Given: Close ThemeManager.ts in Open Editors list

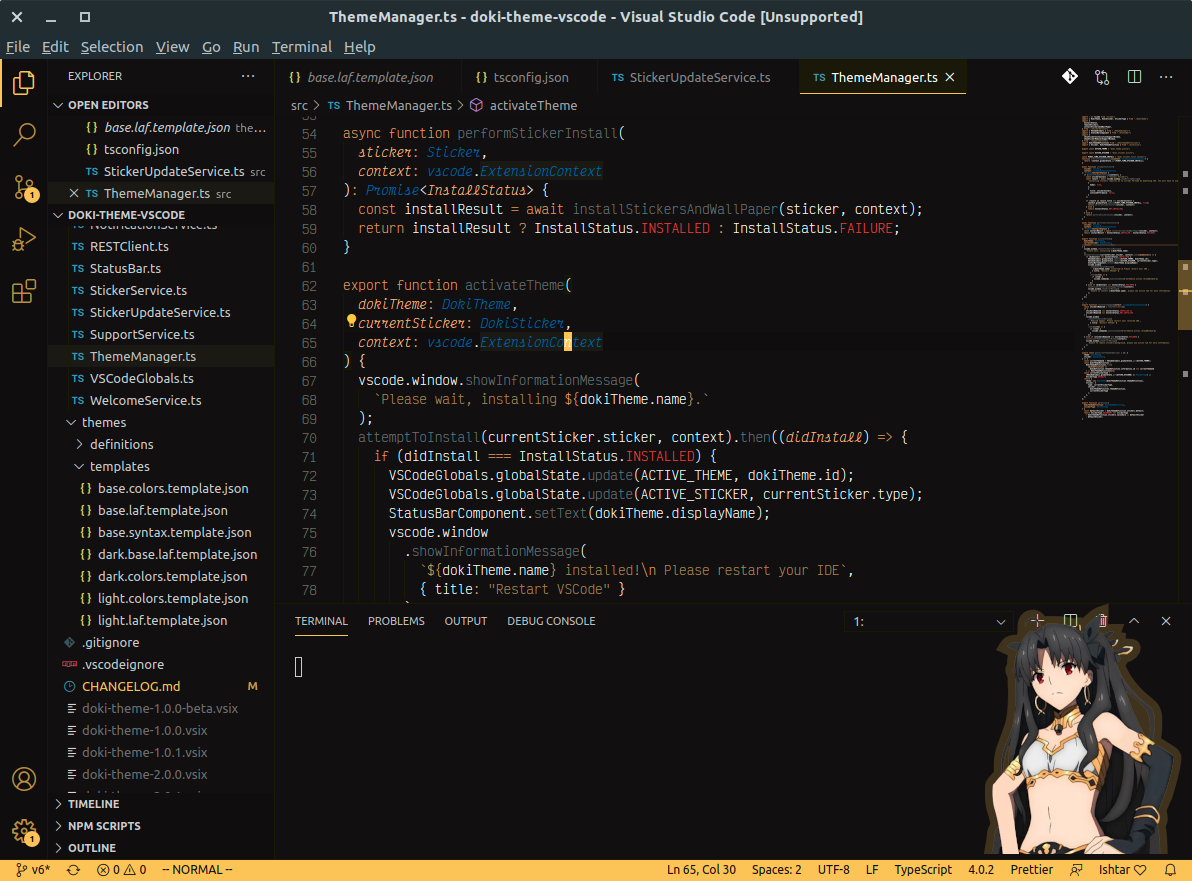Looking at the screenshot, I should (74, 193).
